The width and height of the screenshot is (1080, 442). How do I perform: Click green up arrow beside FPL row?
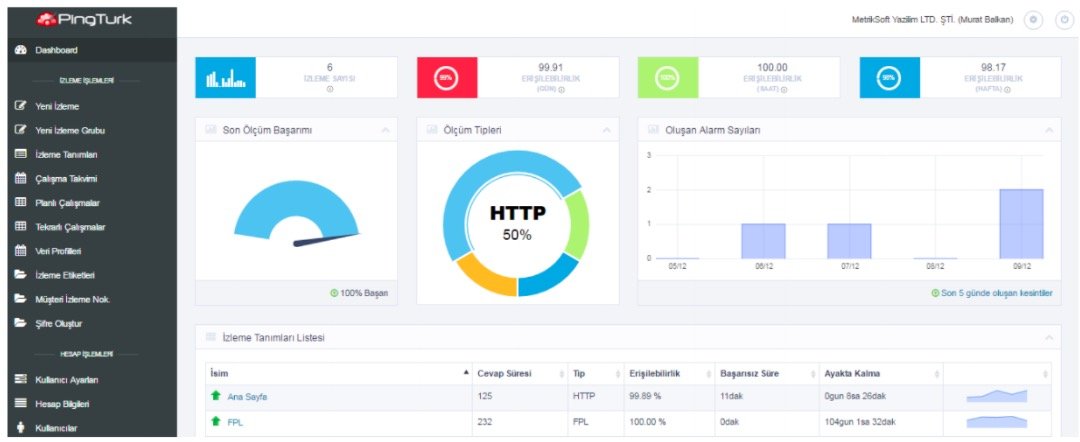(x=216, y=422)
